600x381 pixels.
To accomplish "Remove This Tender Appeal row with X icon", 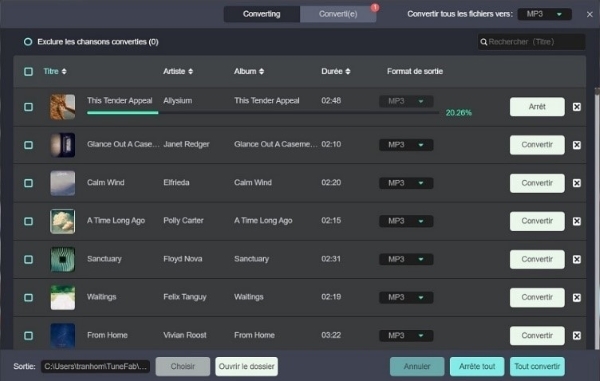I will click(x=577, y=107).
